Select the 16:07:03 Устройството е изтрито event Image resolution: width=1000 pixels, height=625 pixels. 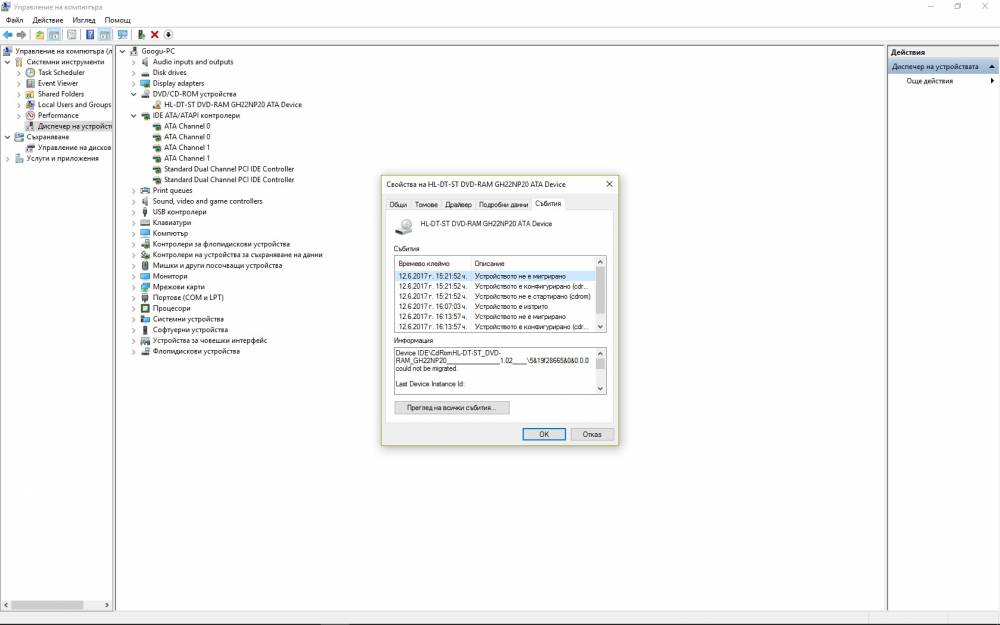click(495, 306)
